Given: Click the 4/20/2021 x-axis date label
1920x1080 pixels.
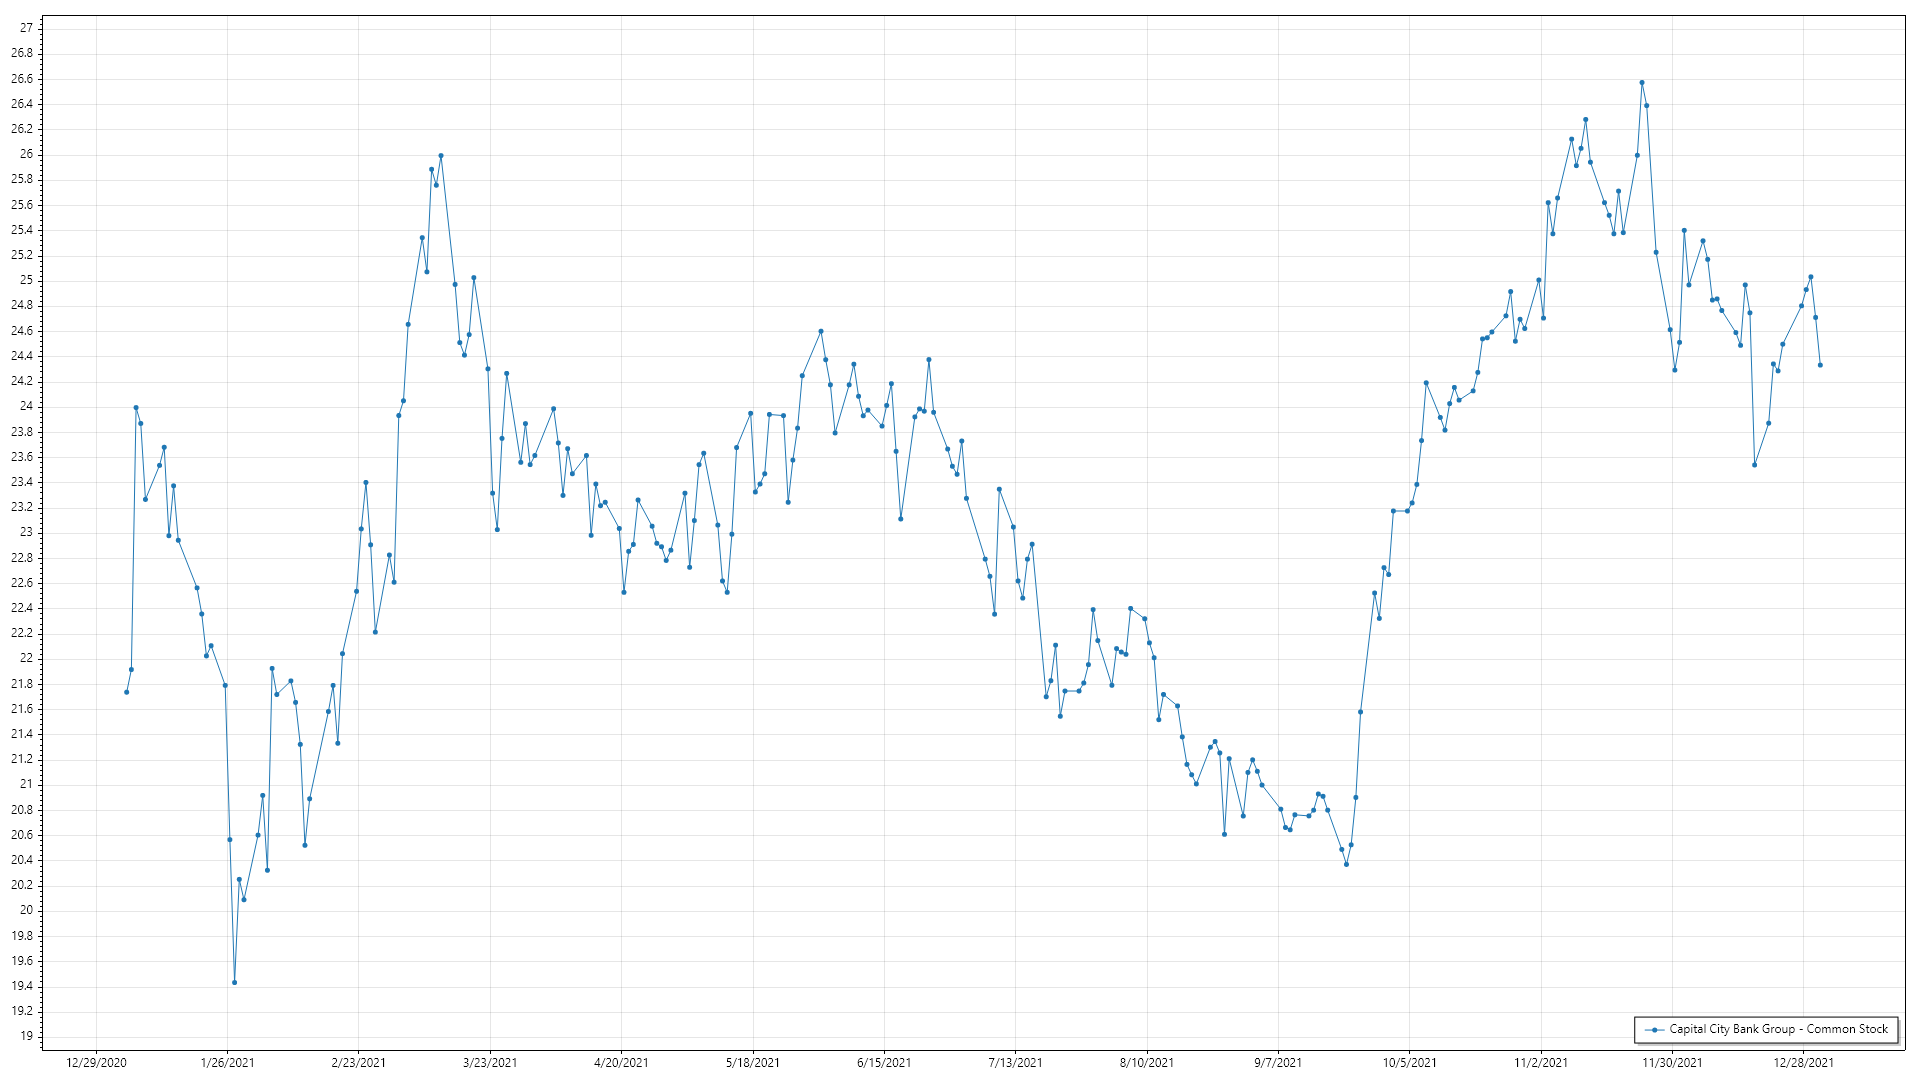Looking at the screenshot, I should point(621,1062).
